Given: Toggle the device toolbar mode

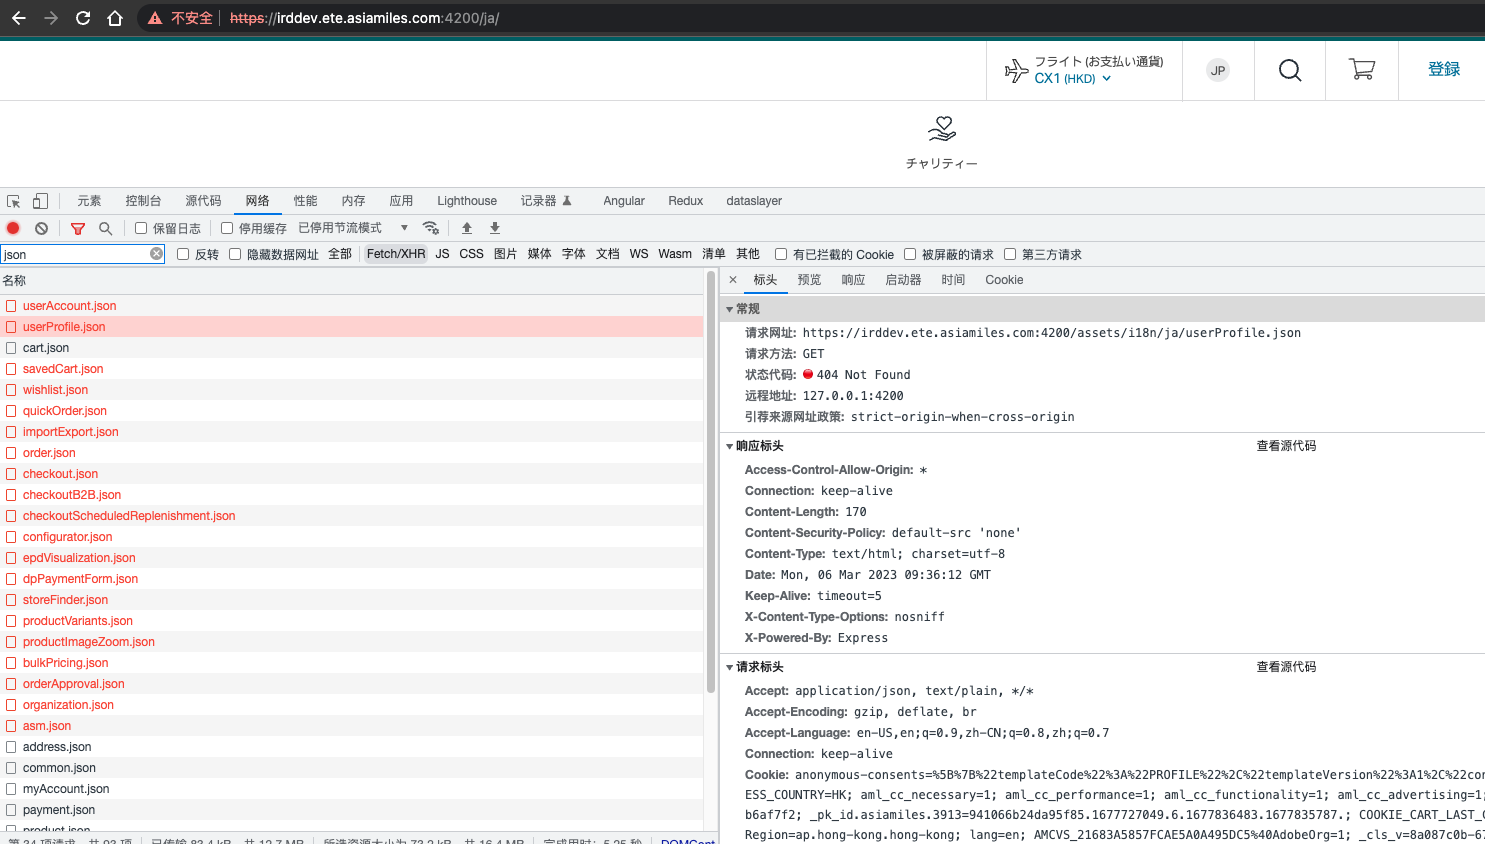Looking at the screenshot, I should (x=39, y=201).
